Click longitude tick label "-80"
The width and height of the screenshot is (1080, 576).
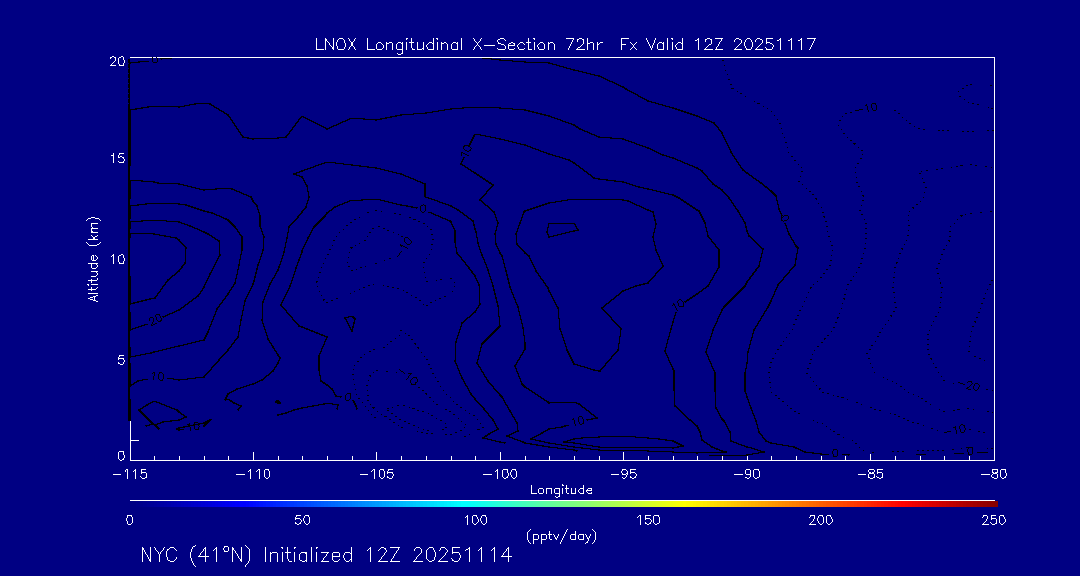[994, 475]
